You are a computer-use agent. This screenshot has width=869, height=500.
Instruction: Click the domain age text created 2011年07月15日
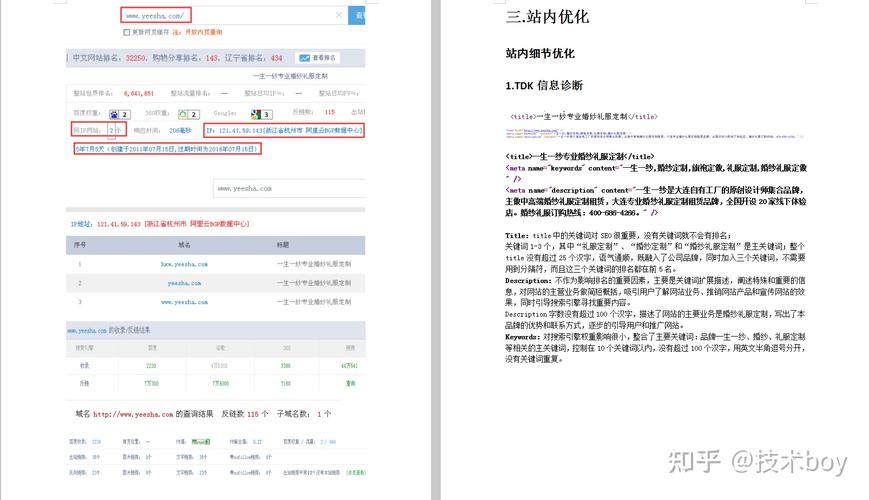click(x=167, y=149)
